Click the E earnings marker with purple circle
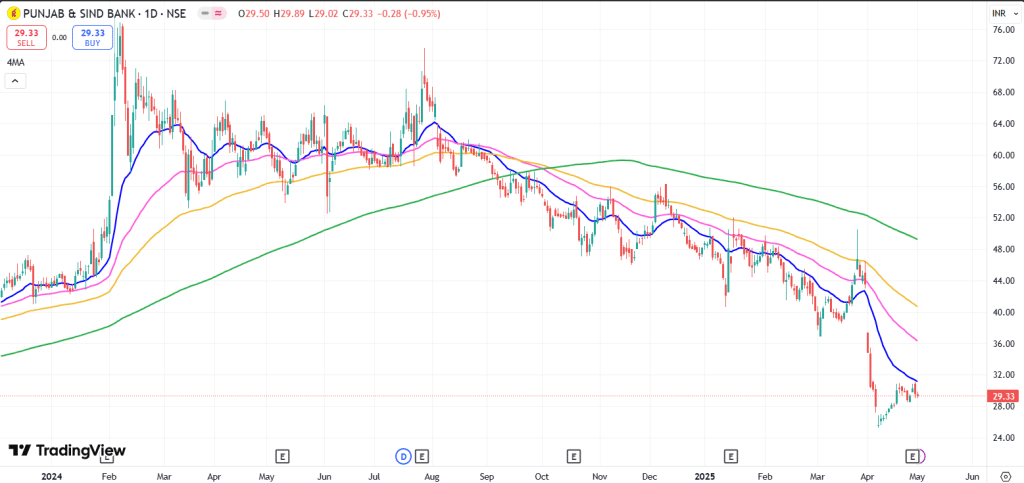 914,456
